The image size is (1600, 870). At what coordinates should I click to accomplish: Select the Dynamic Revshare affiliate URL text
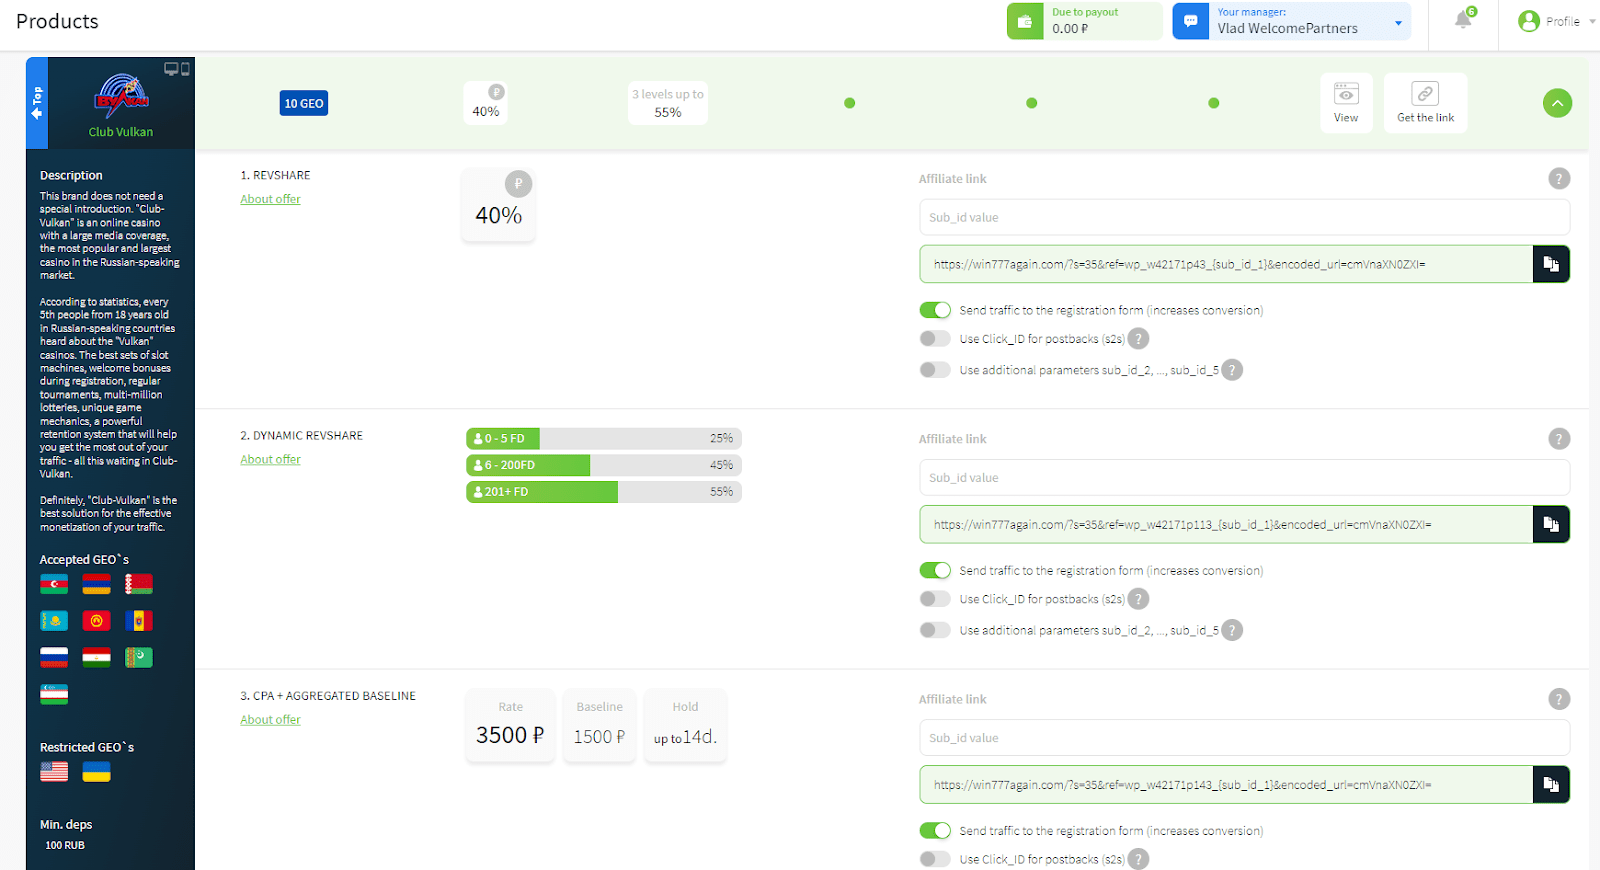point(1183,524)
